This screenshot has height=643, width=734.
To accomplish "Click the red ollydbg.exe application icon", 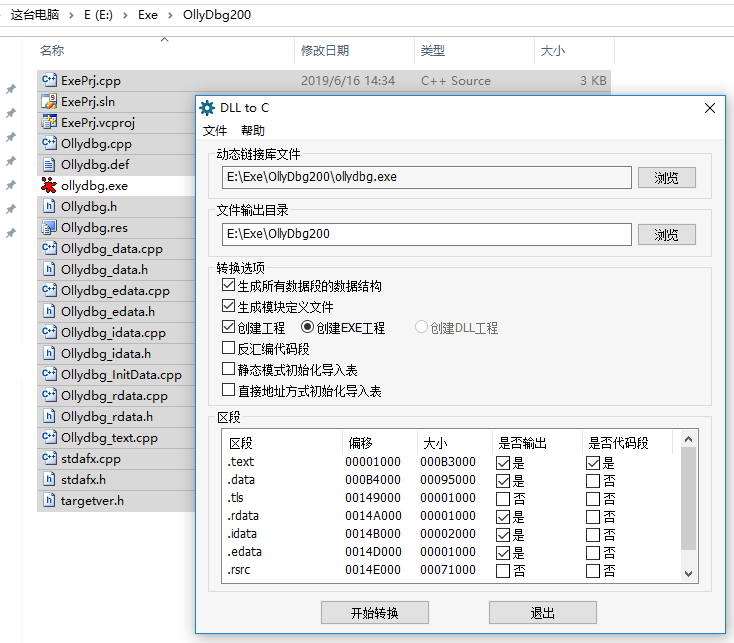I will pyautogui.click(x=49, y=186).
